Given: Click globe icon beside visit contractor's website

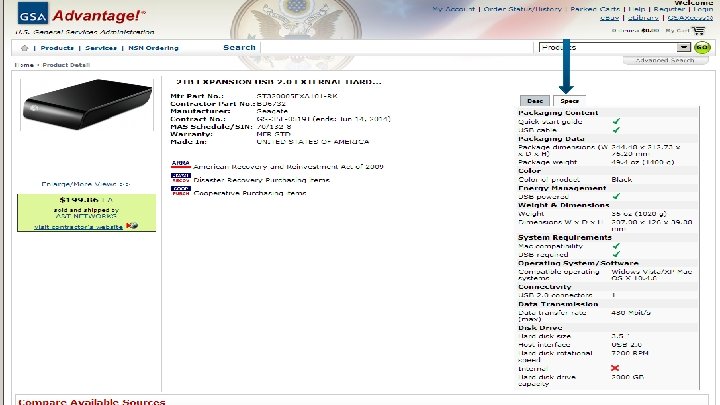Looking at the screenshot, I should [132, 225].
